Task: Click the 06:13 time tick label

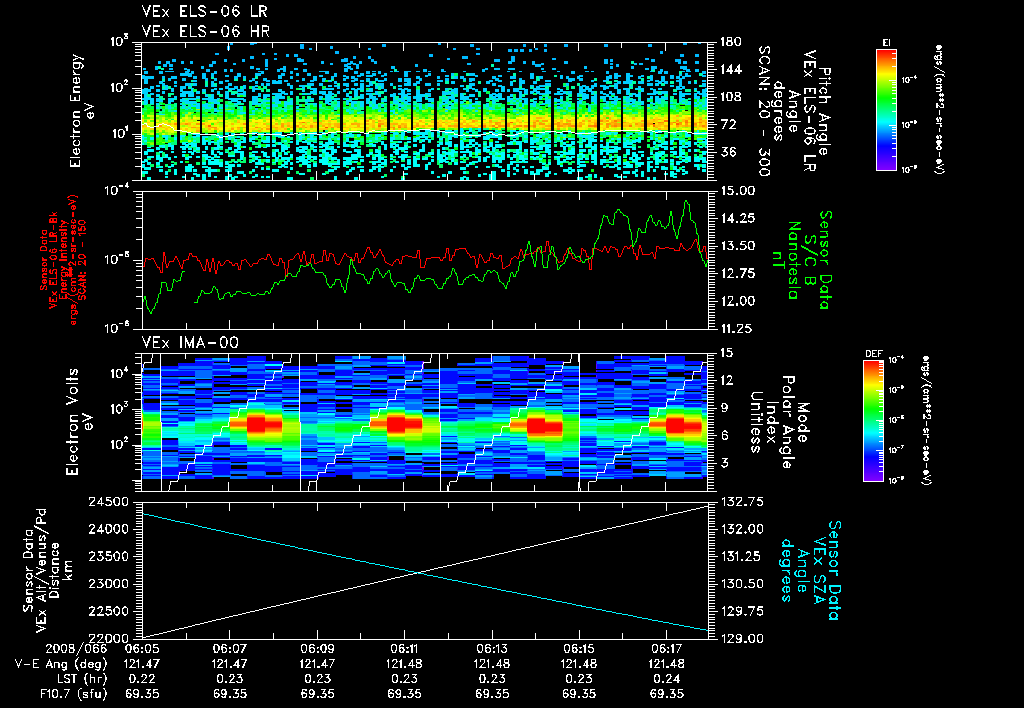Action: pyautogui.click(x=492, y=649)
